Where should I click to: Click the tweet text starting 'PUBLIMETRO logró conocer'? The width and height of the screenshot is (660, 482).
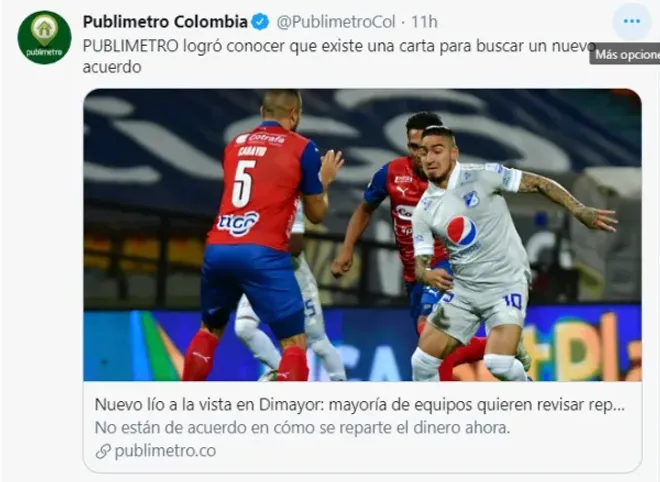[x=339, y=56]
